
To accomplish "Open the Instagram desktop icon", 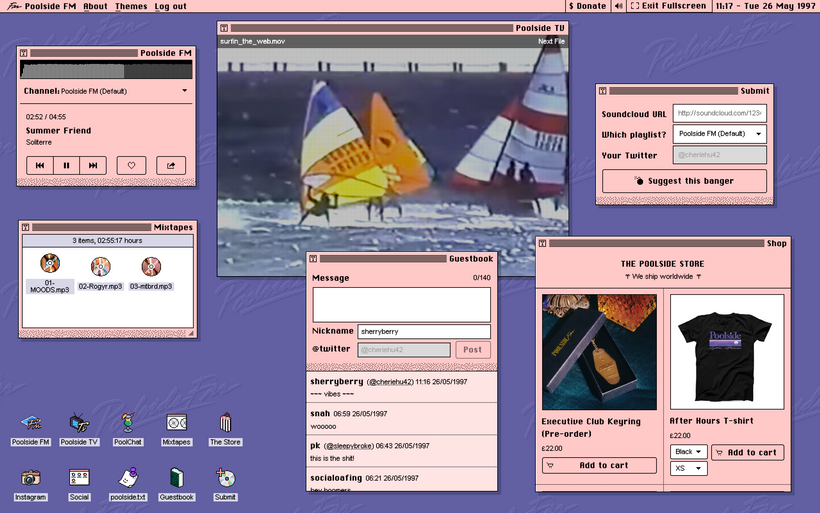I will coord(31,479).
